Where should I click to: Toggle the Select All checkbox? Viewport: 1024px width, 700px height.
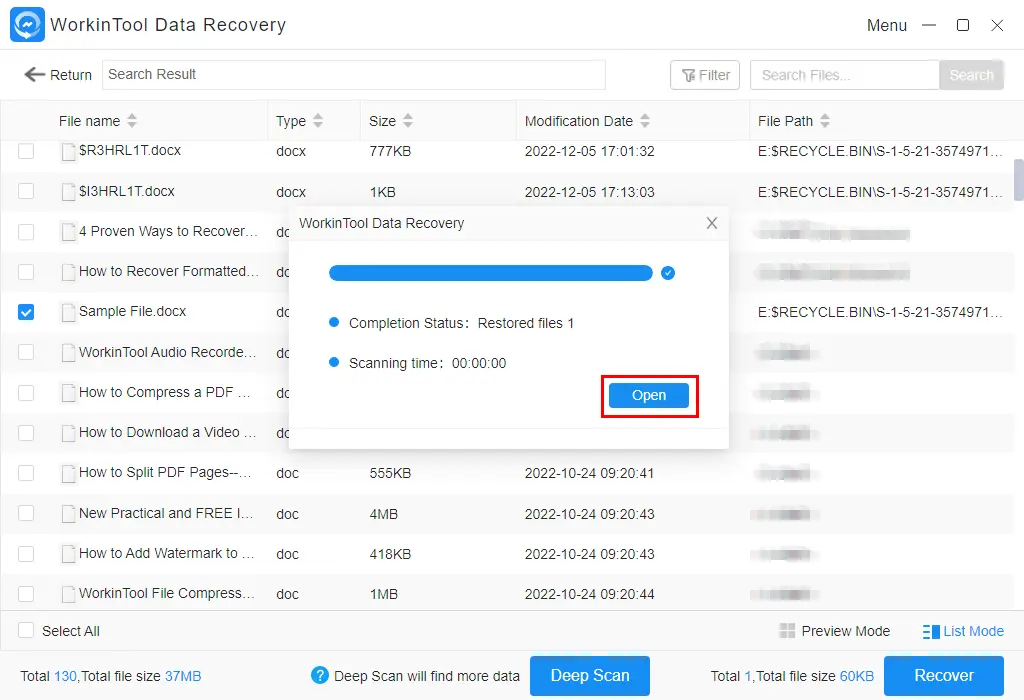click(x=26, y=630)
